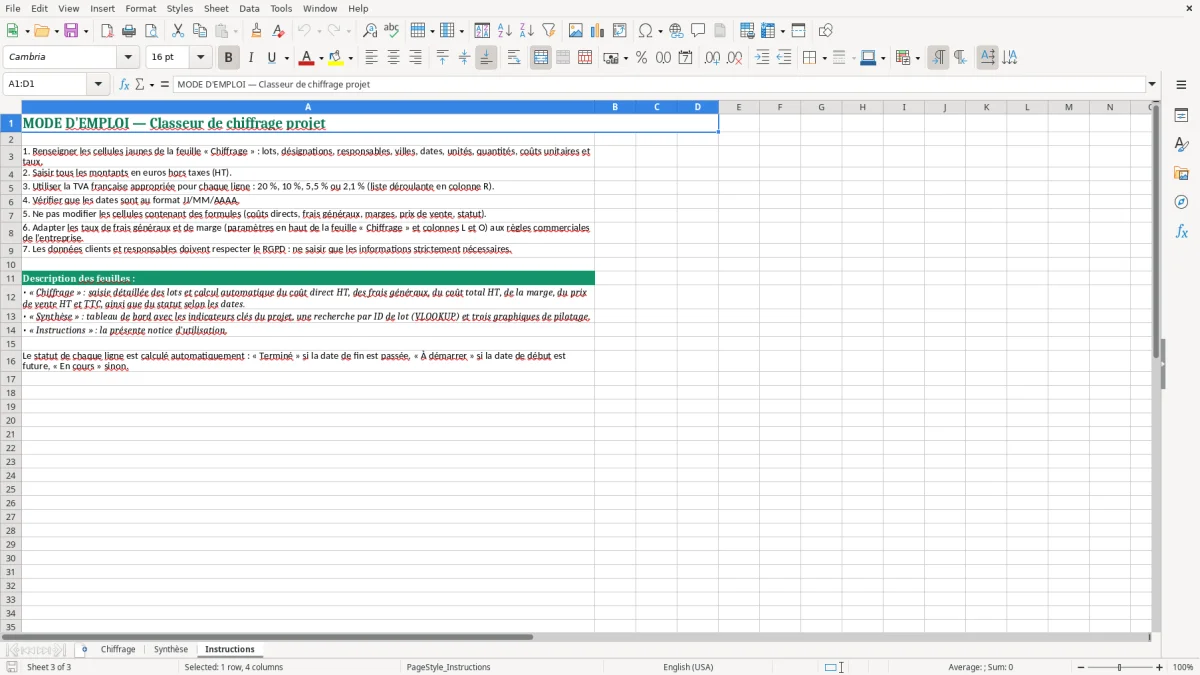Activate Clone Formatting paintbrush
1200x675 pixels.
click(256, 31)
